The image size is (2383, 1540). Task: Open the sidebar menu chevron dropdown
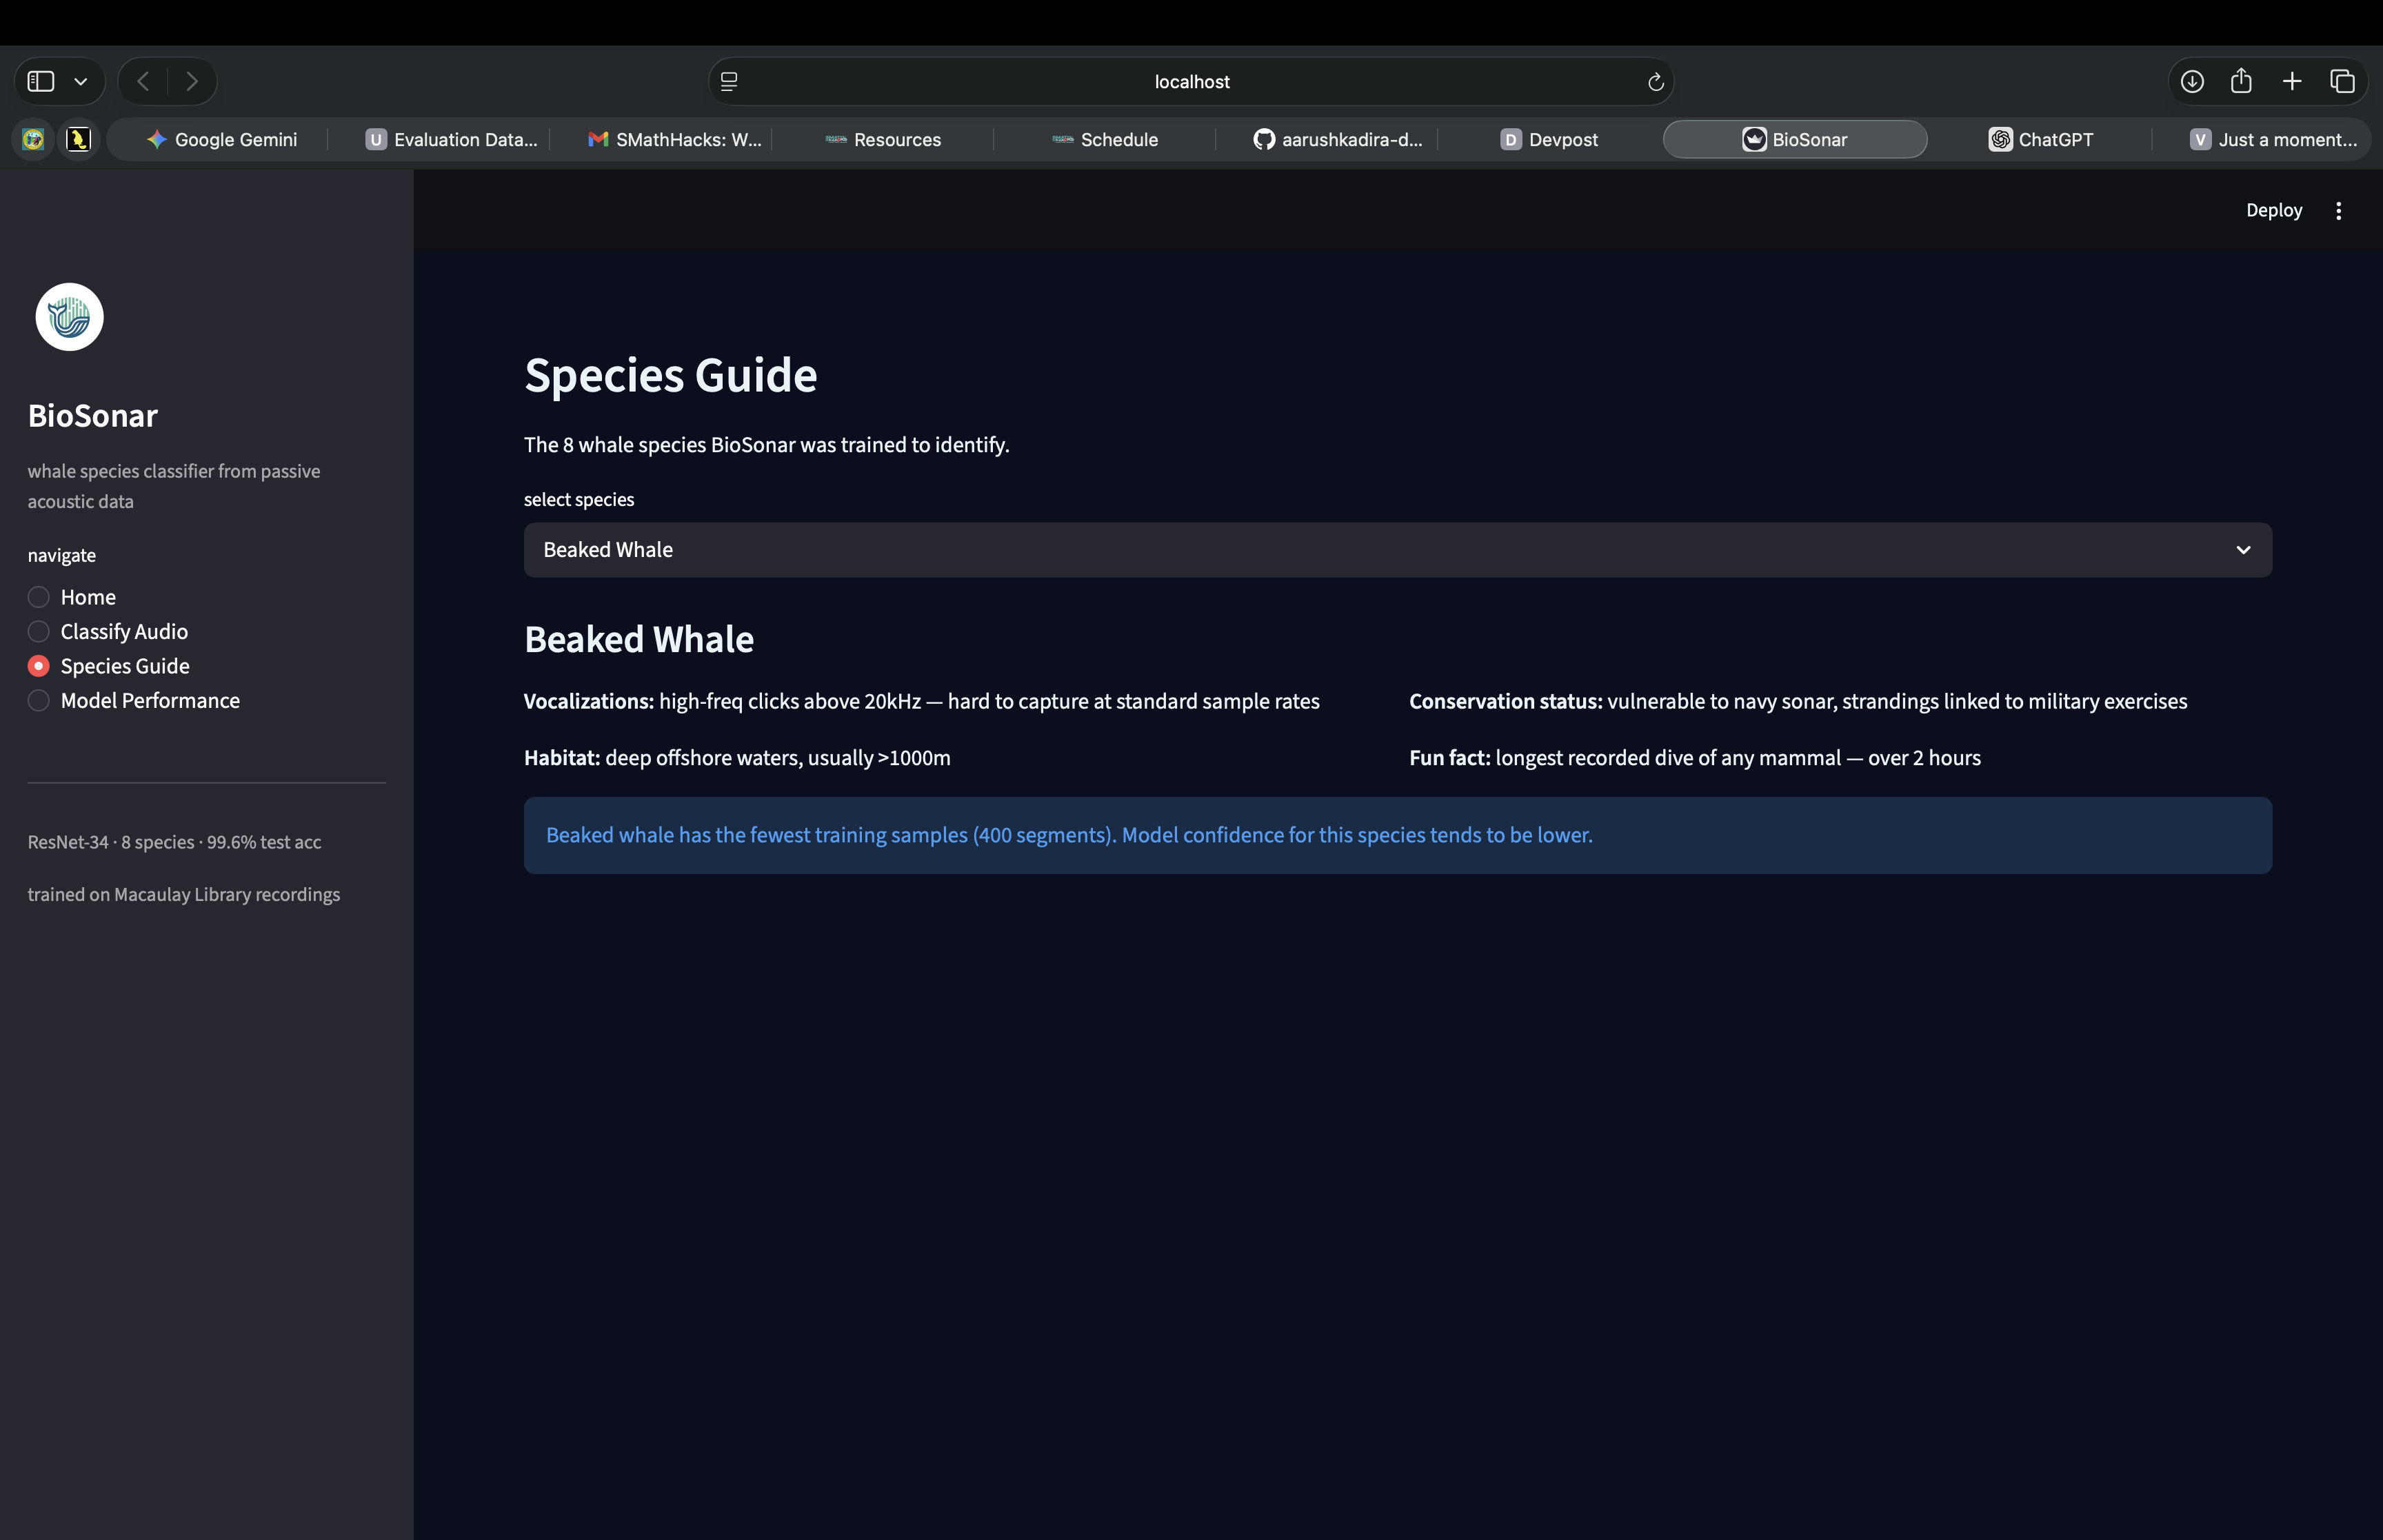click(81, 81)
